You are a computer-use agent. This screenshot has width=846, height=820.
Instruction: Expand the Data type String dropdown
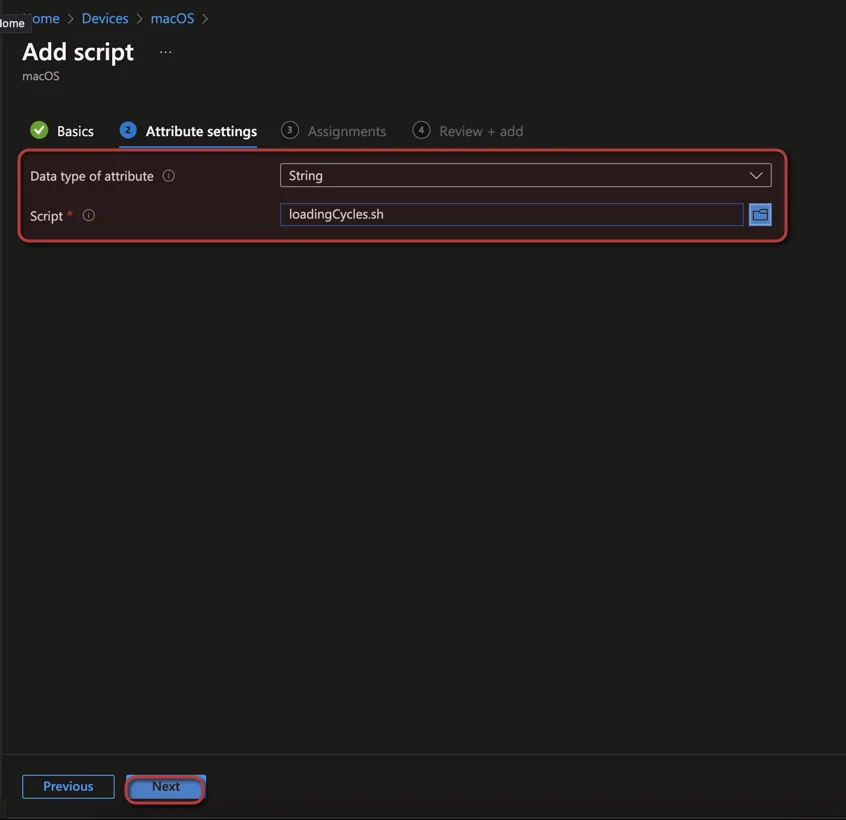click(x=526, y=175)
